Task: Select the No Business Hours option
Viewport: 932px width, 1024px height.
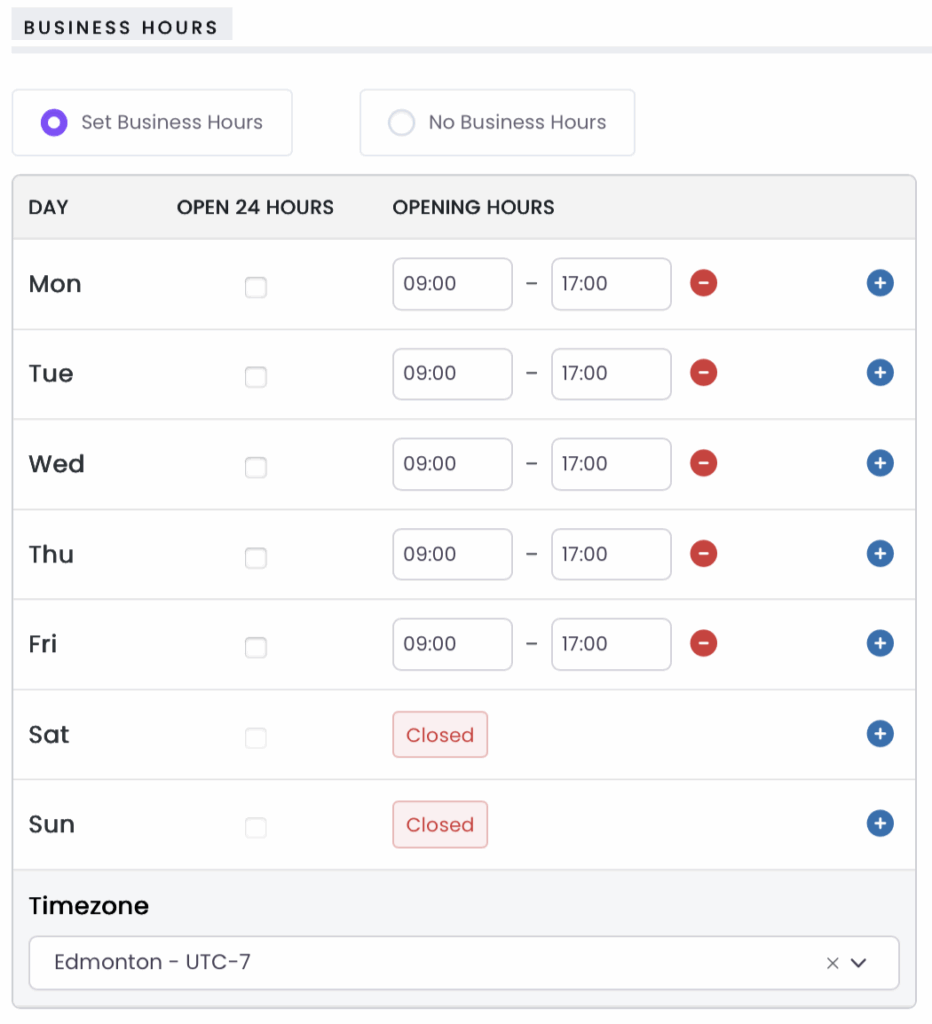Action: click(x=401, y=123)
